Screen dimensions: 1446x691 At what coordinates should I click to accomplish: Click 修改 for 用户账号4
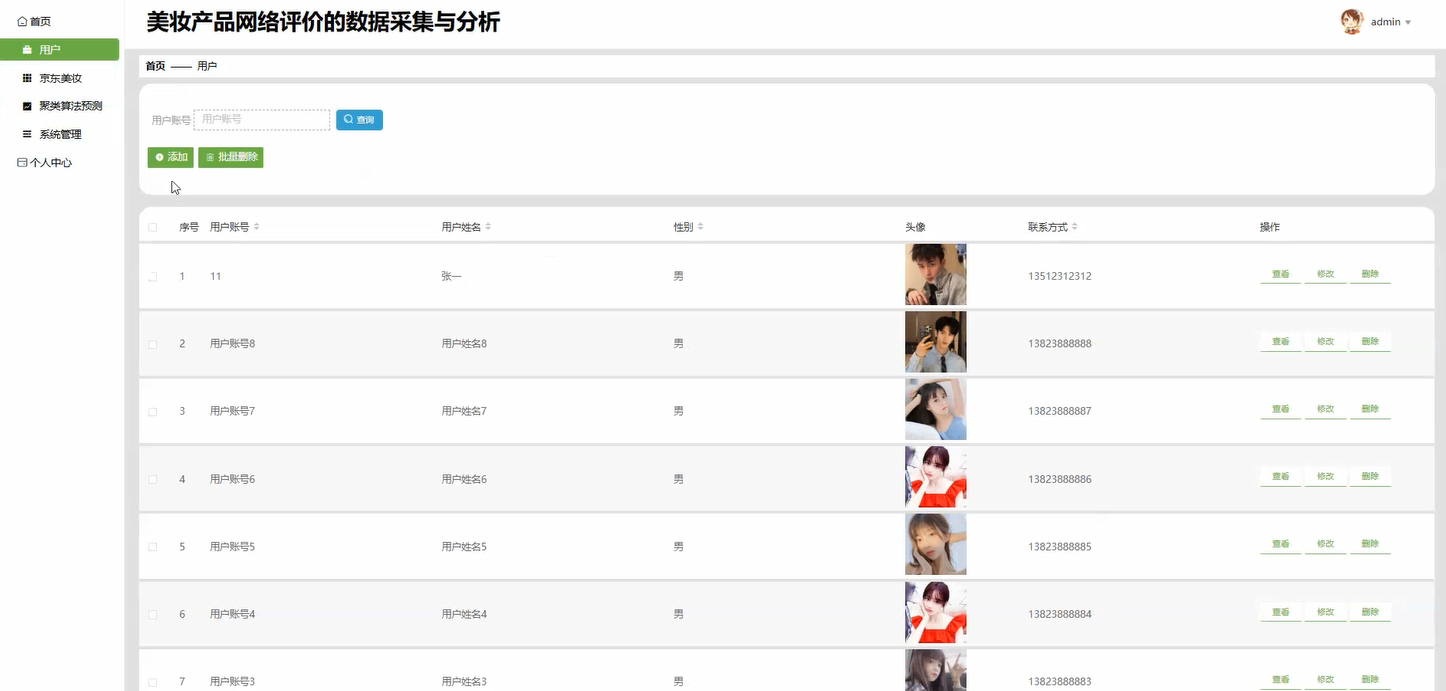(1325, 612)
